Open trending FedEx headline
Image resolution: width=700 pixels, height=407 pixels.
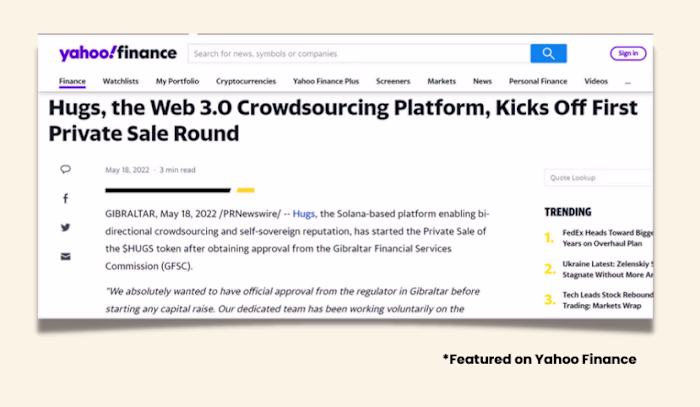pos(606,237)
